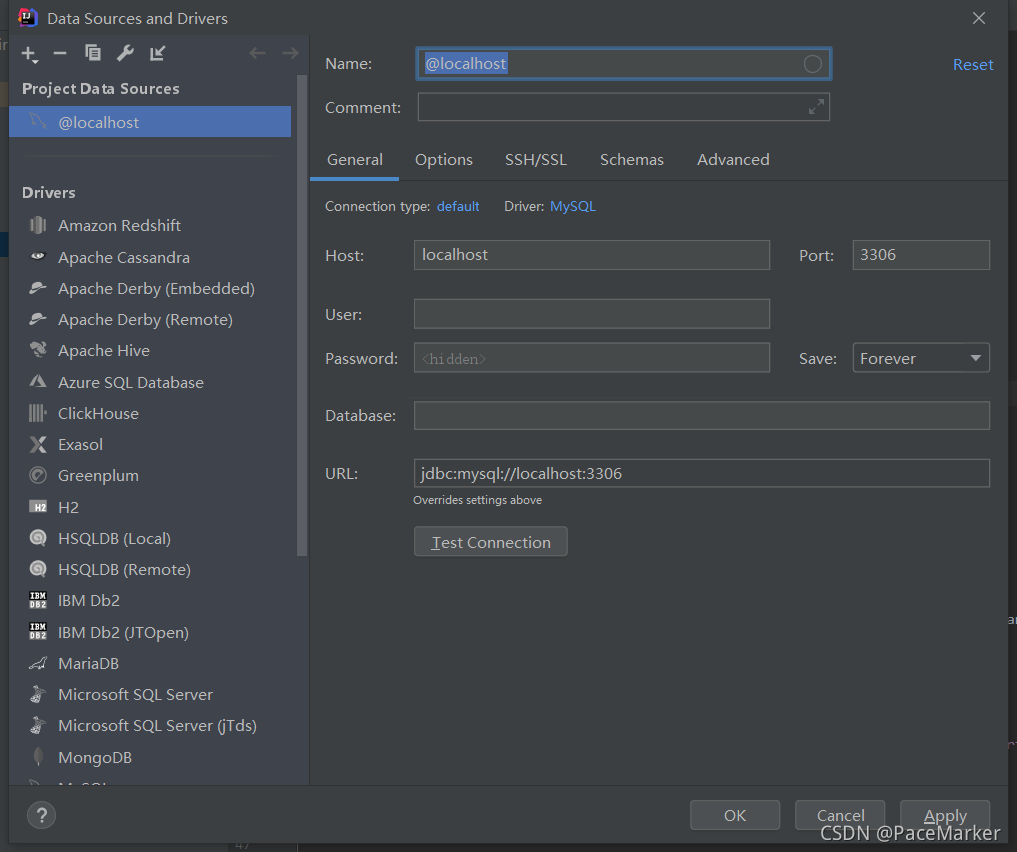Click the MongoDB leaf icon
The height and width of the screenshot is (852, 1017).
(38, 757)
